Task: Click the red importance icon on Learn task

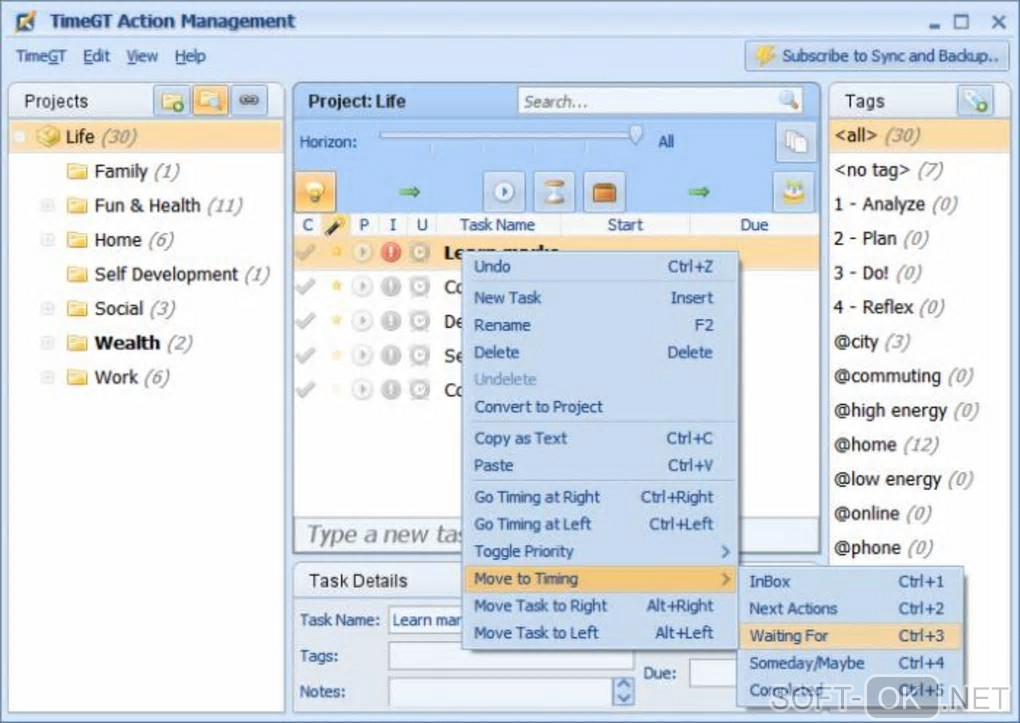Action: (x=391, y=252)
